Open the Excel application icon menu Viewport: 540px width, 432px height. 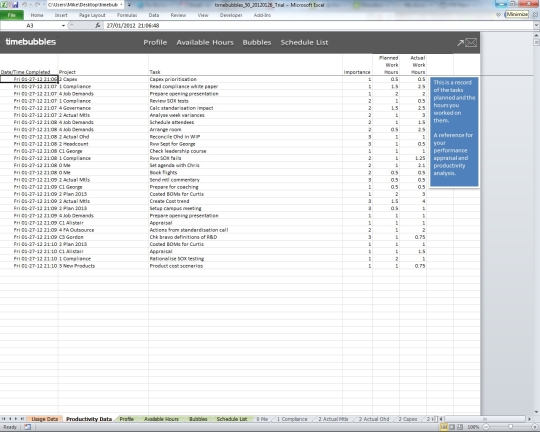(5, 5)
